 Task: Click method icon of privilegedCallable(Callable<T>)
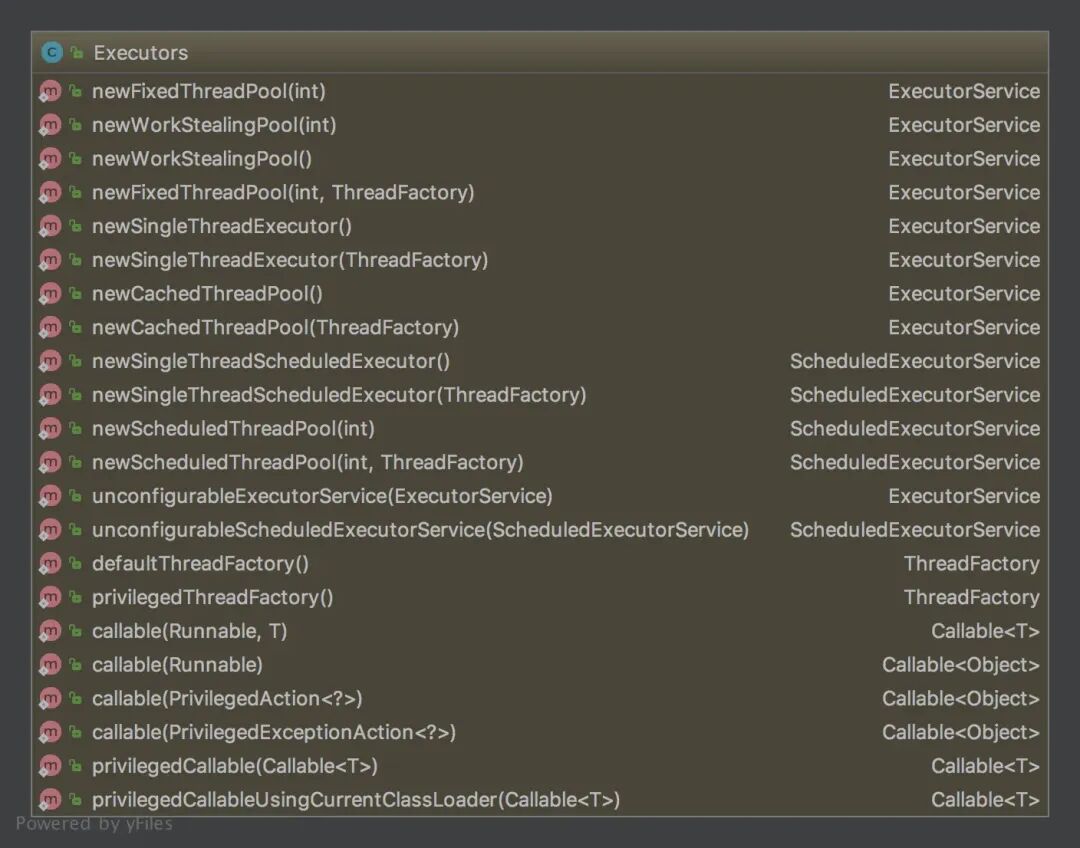pos(50,766)
